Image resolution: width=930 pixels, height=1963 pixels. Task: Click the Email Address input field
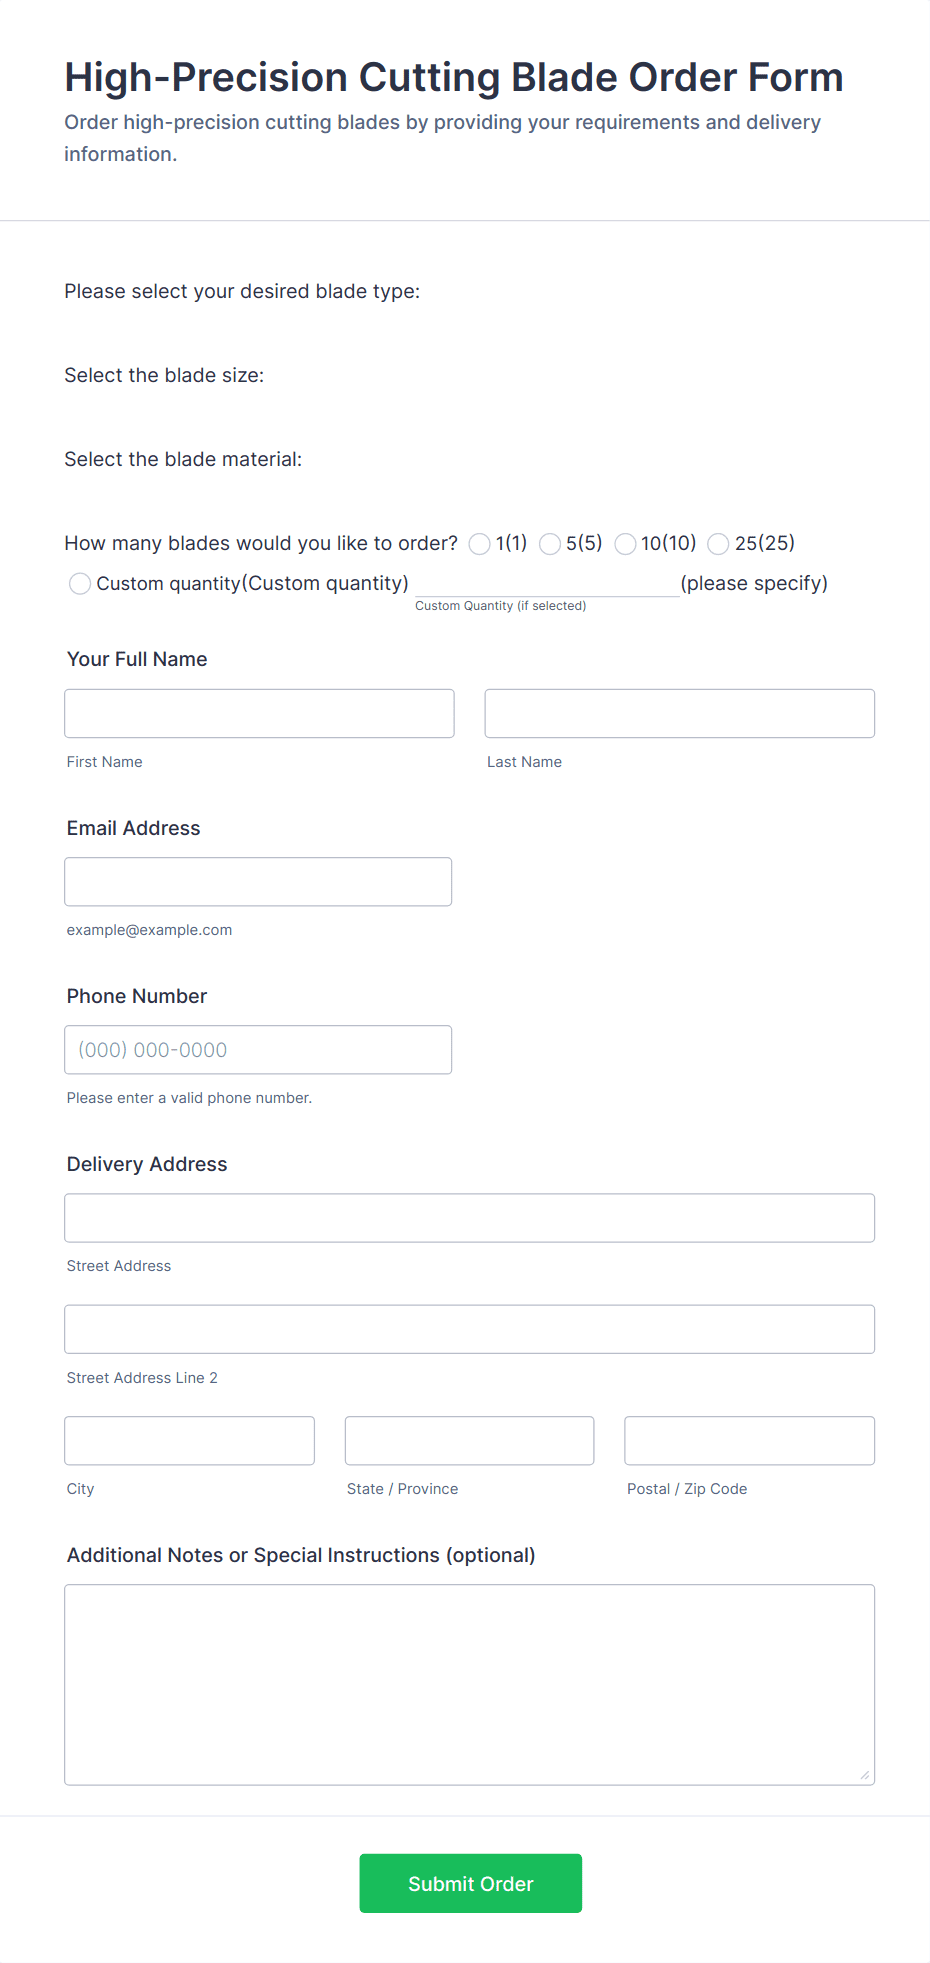pyautogui.click(x=258, y=881)
